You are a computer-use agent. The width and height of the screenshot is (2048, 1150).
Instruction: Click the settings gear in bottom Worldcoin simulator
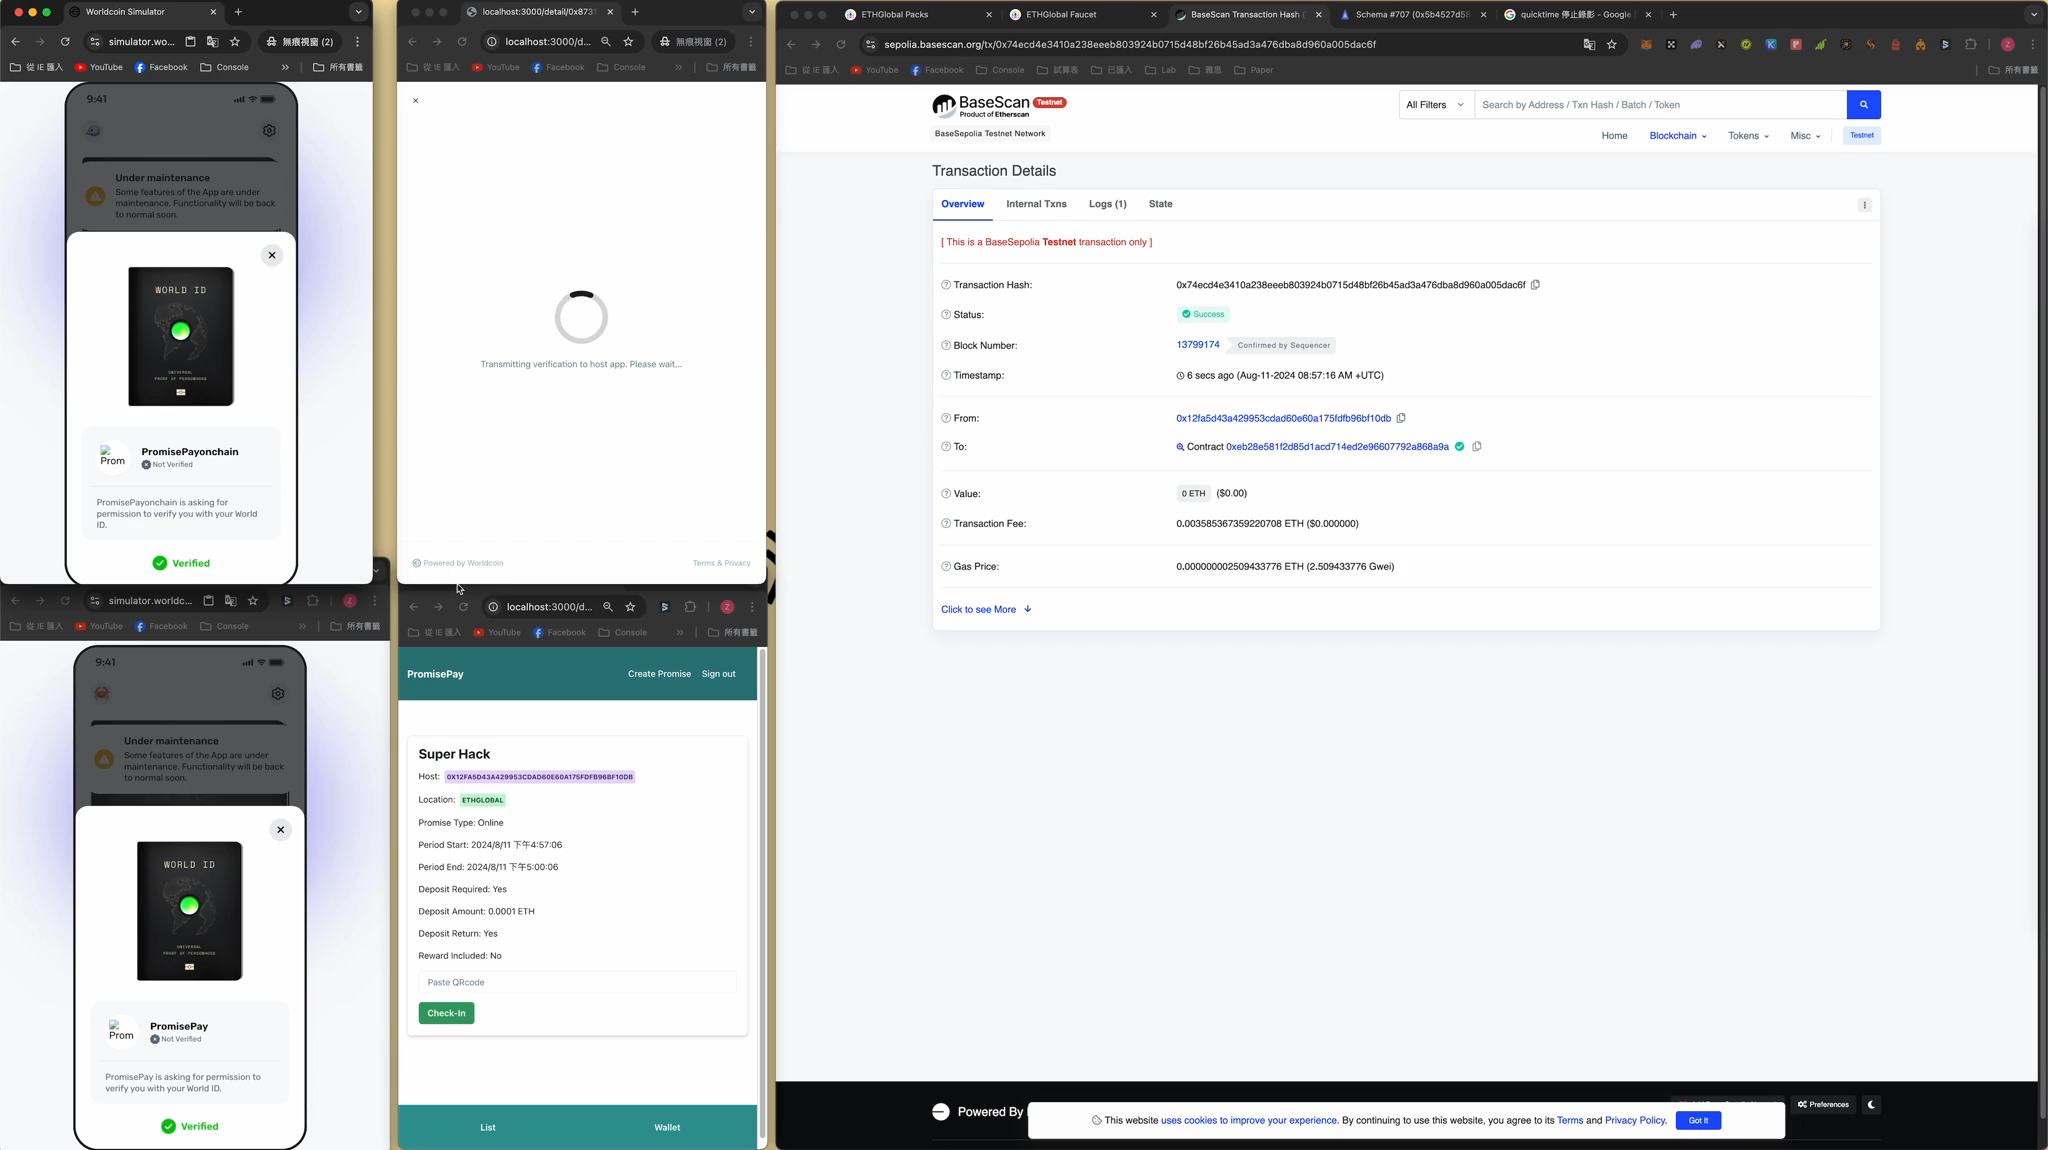coord(278,694)
